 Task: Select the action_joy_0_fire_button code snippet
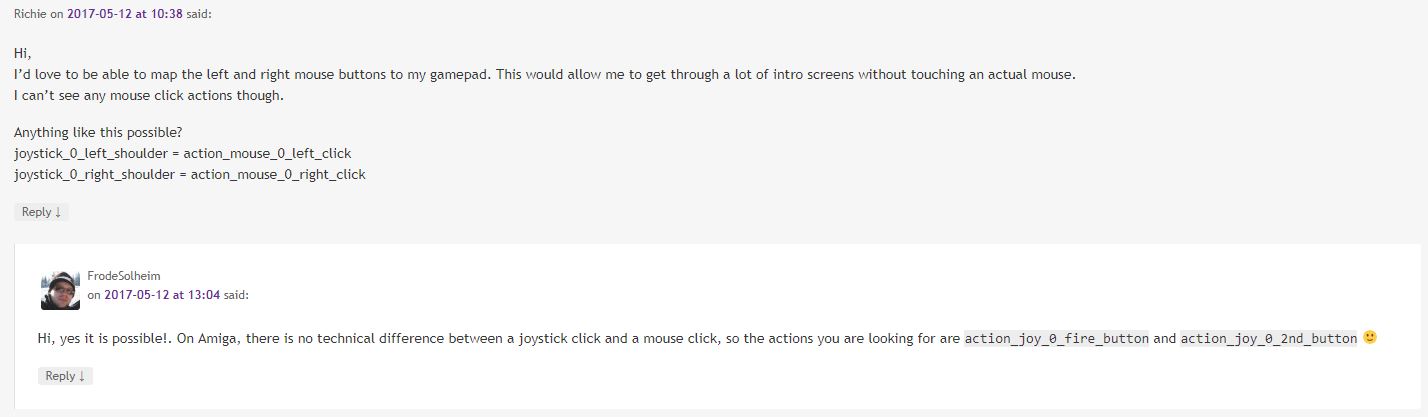pyautogui.click(x=1056, y=339)
